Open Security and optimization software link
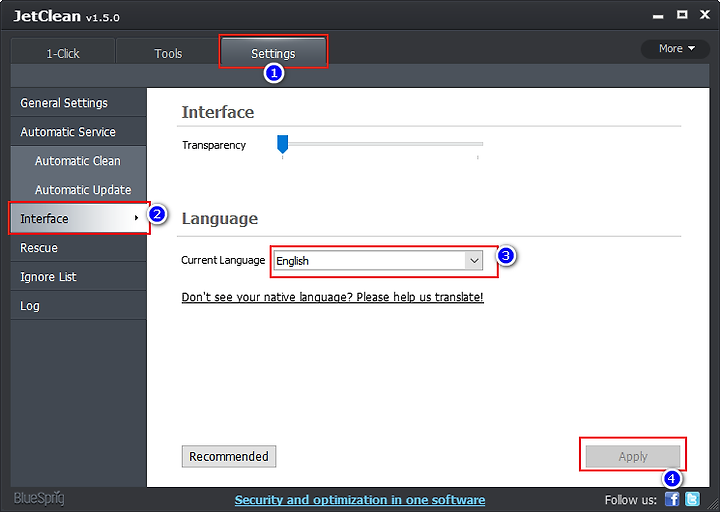 (x=360, y=500)
